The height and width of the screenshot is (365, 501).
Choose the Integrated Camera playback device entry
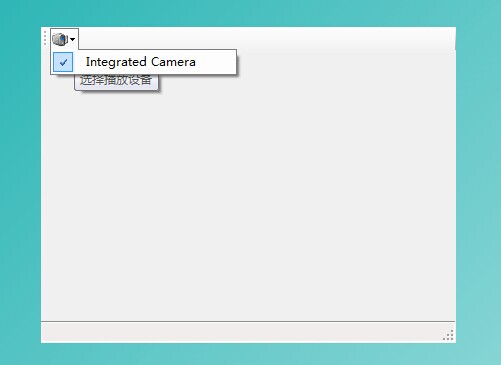tap(143, 62)
